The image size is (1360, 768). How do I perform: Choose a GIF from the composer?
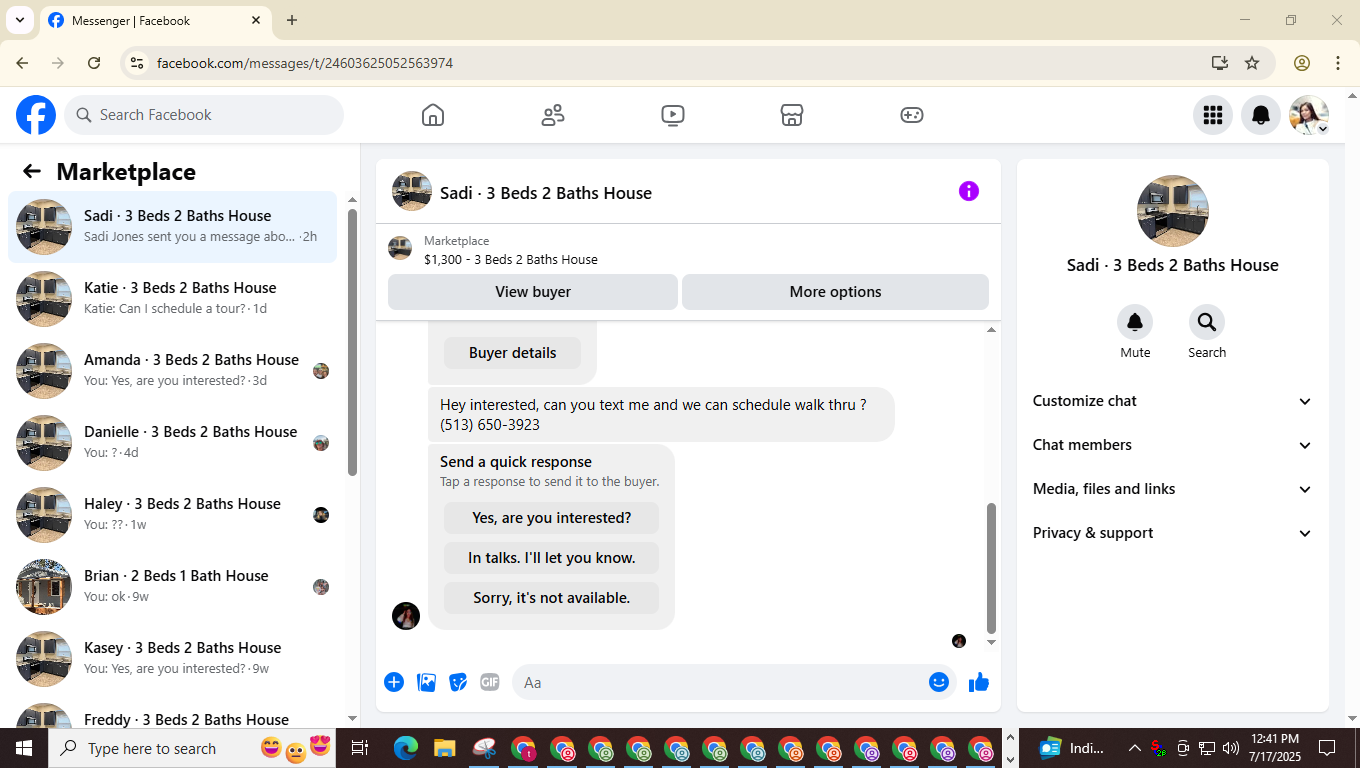click(x=490, y=682)
